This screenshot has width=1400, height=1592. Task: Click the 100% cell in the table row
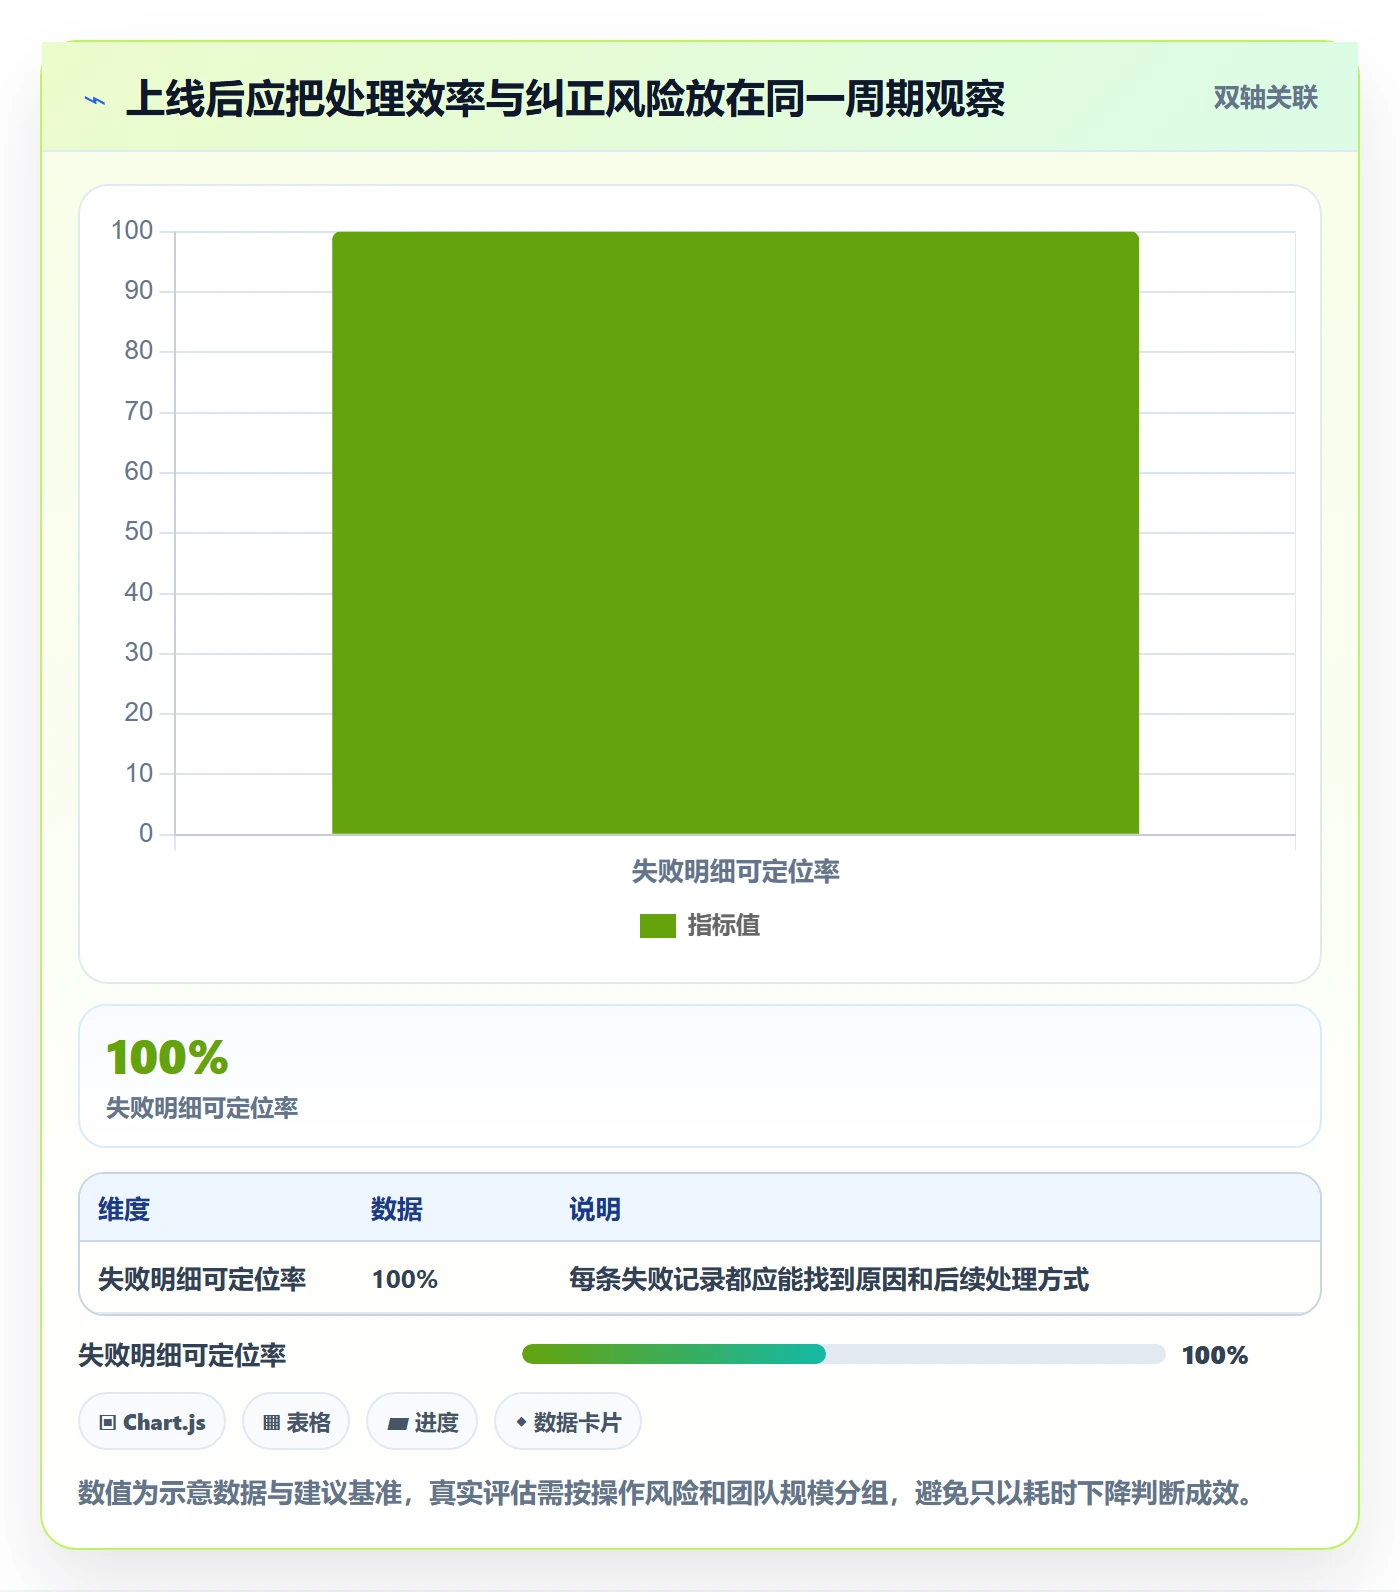click(405, 1279)
